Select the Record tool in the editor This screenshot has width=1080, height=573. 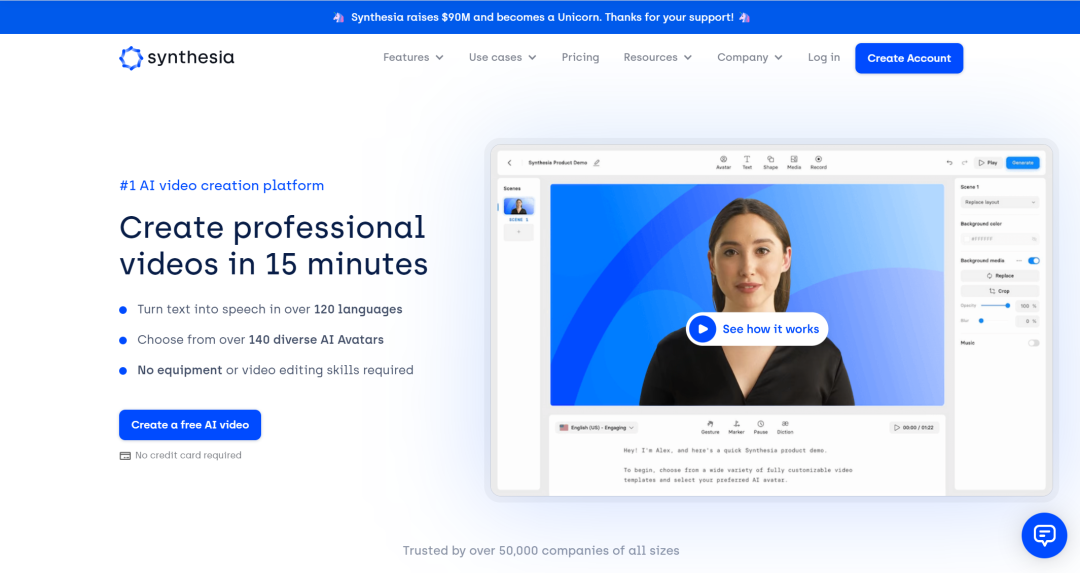tap(818, 163)
